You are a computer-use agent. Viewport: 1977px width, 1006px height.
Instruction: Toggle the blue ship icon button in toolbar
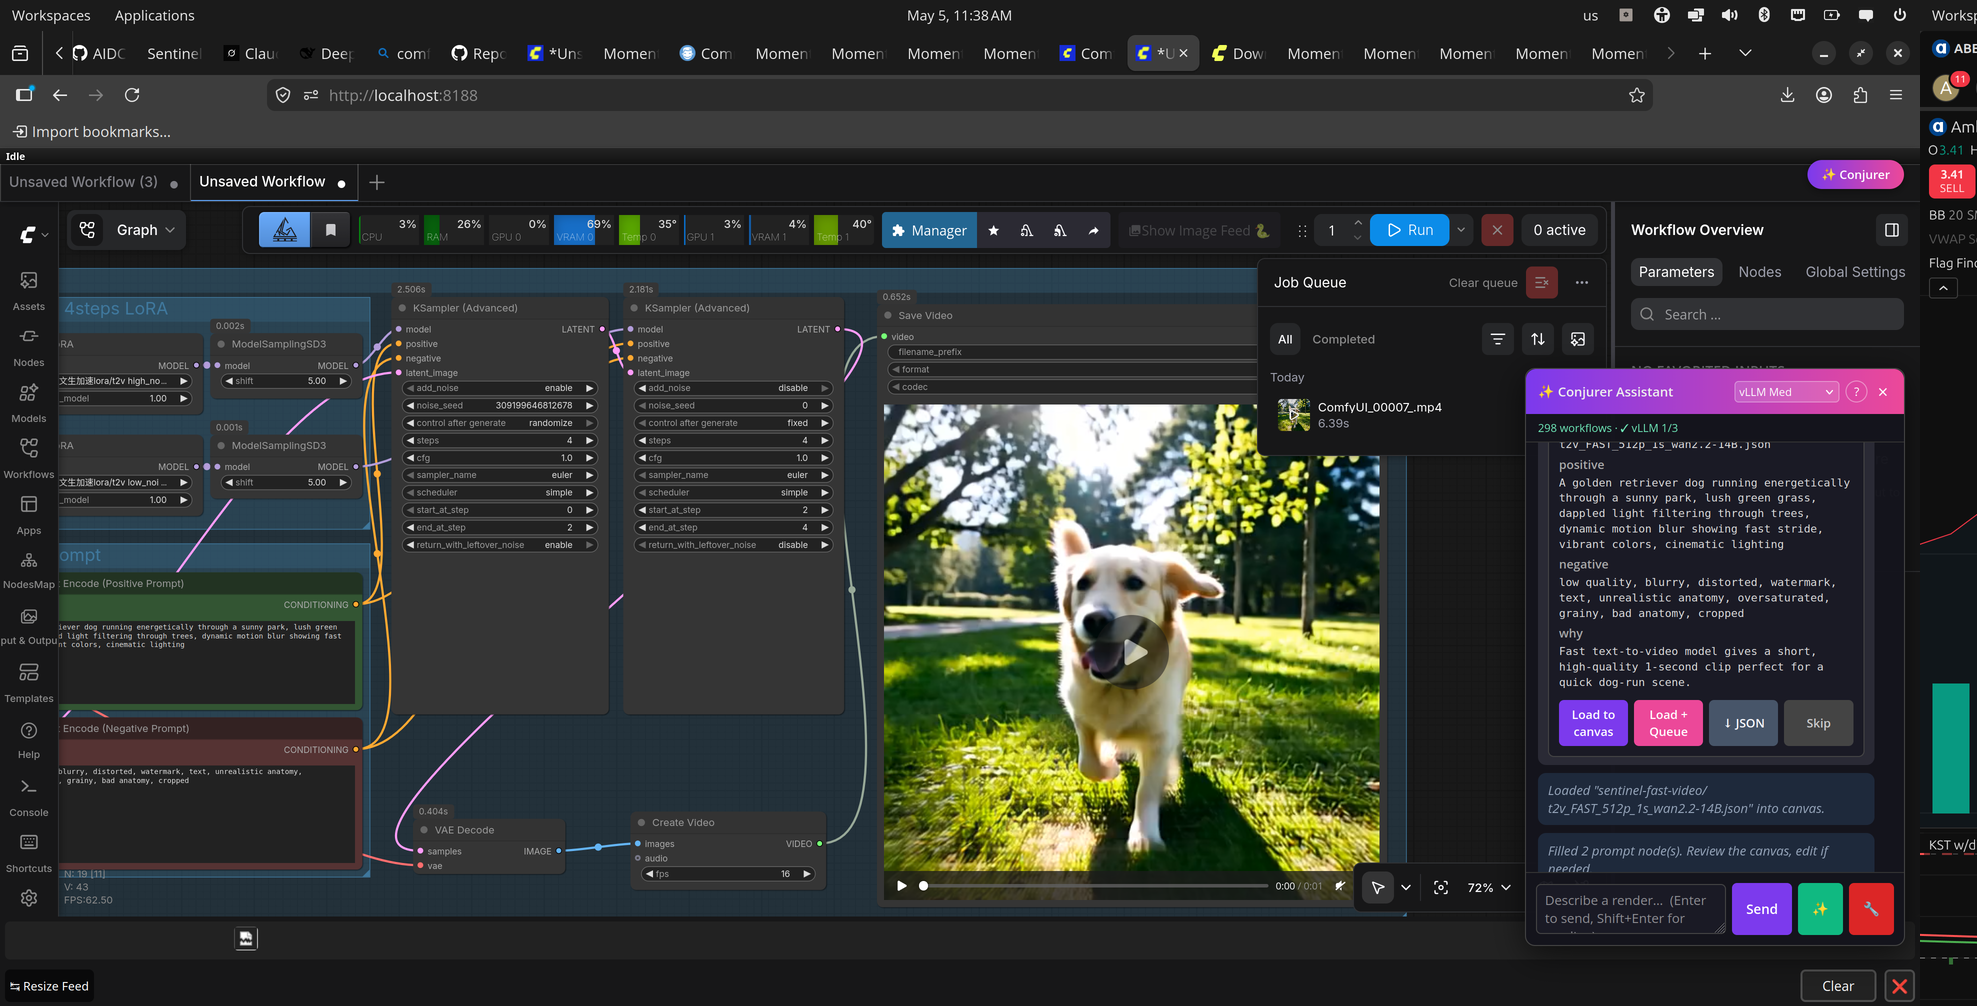coord(285,230)
